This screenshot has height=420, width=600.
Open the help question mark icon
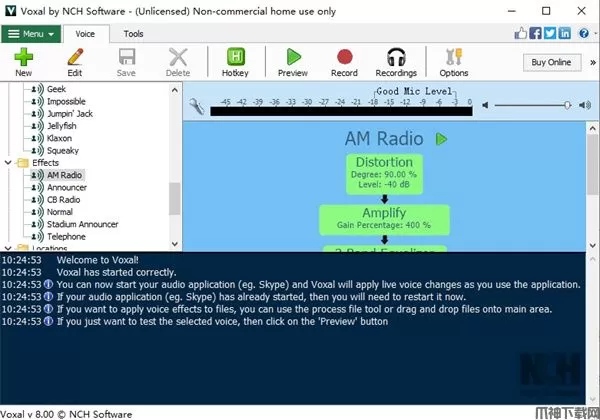click(x=584, y=33)
